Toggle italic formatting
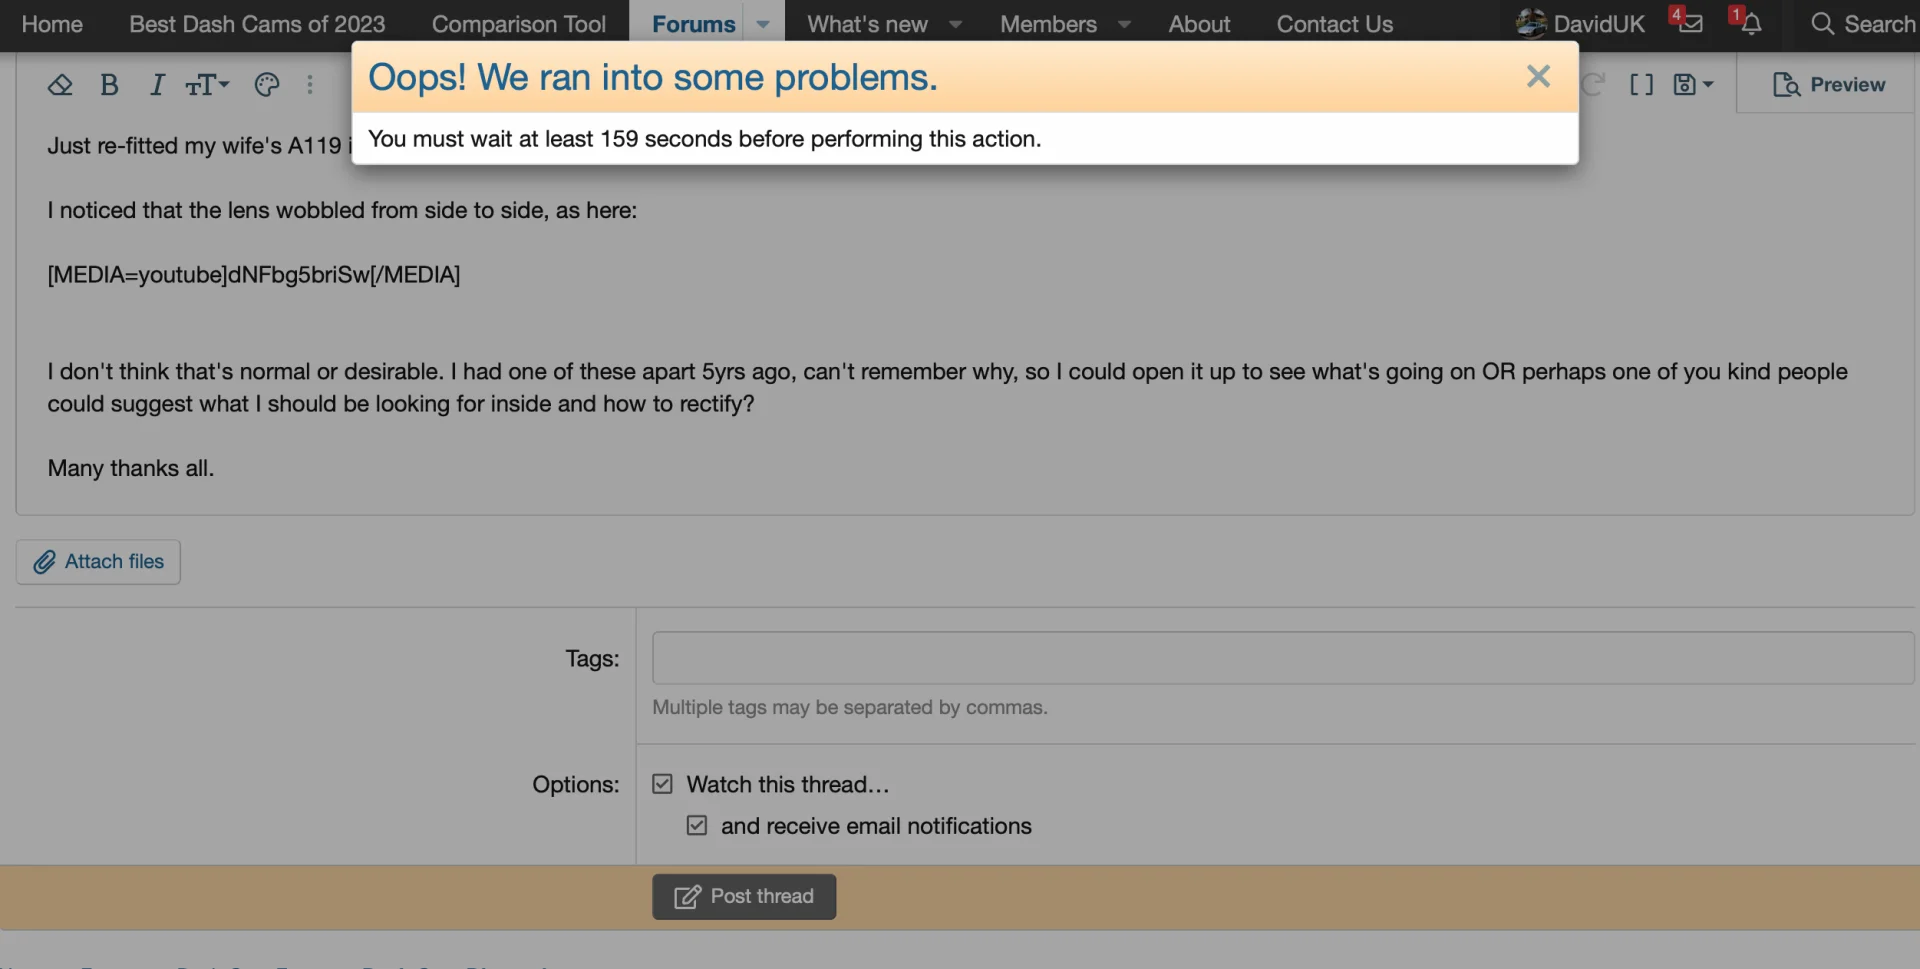Viewport: 1920px width, 969px height. coord(157,85)
